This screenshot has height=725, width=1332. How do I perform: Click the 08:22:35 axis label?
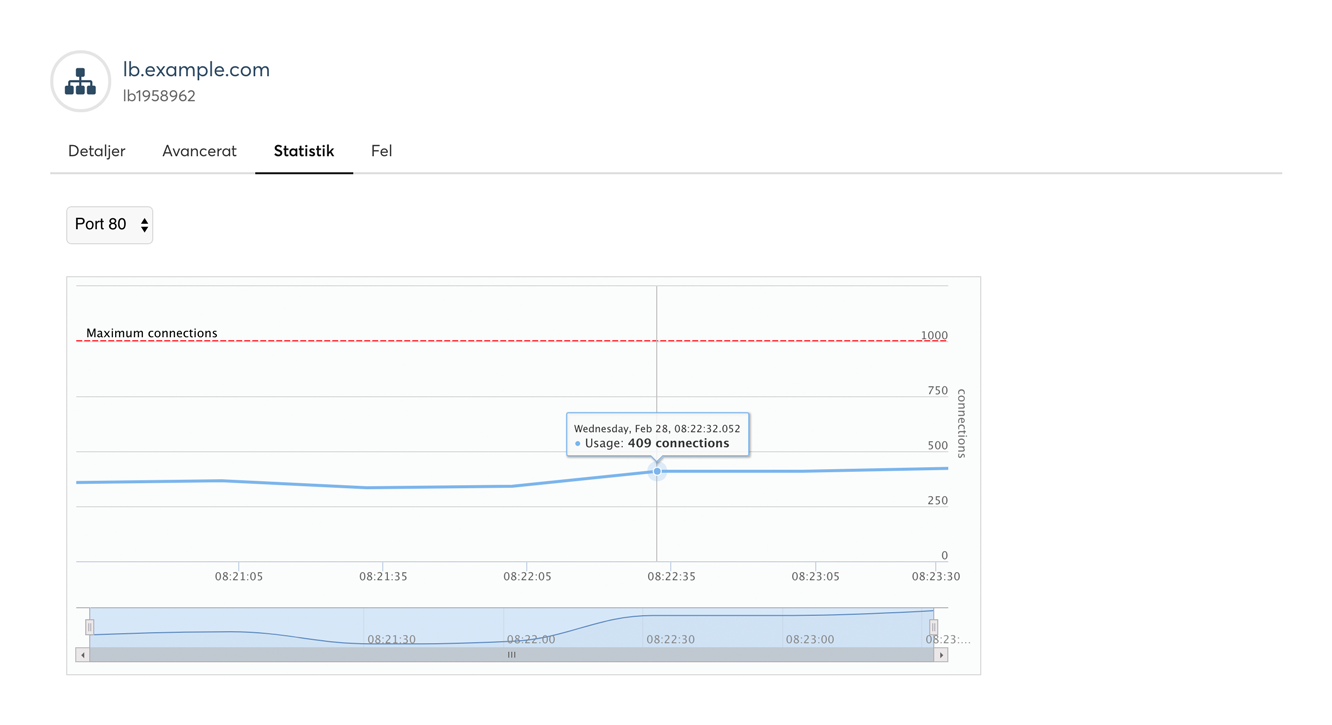pyautogui.click(x=671, y=576)
